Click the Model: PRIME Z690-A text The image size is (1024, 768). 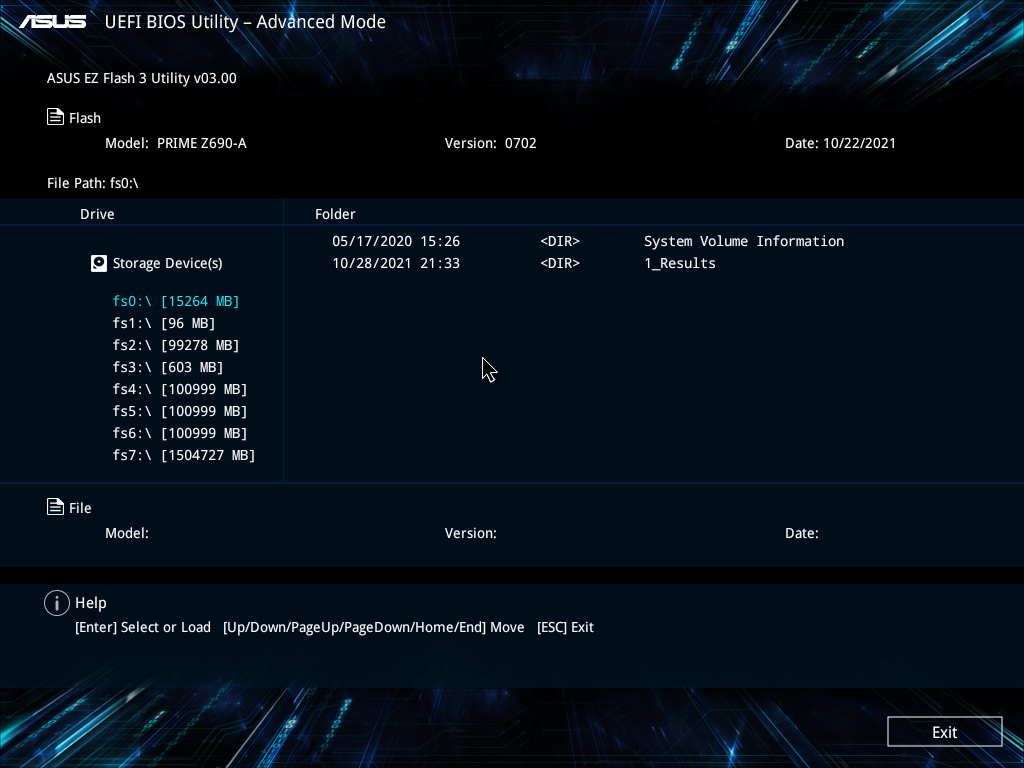click(176, 143)
